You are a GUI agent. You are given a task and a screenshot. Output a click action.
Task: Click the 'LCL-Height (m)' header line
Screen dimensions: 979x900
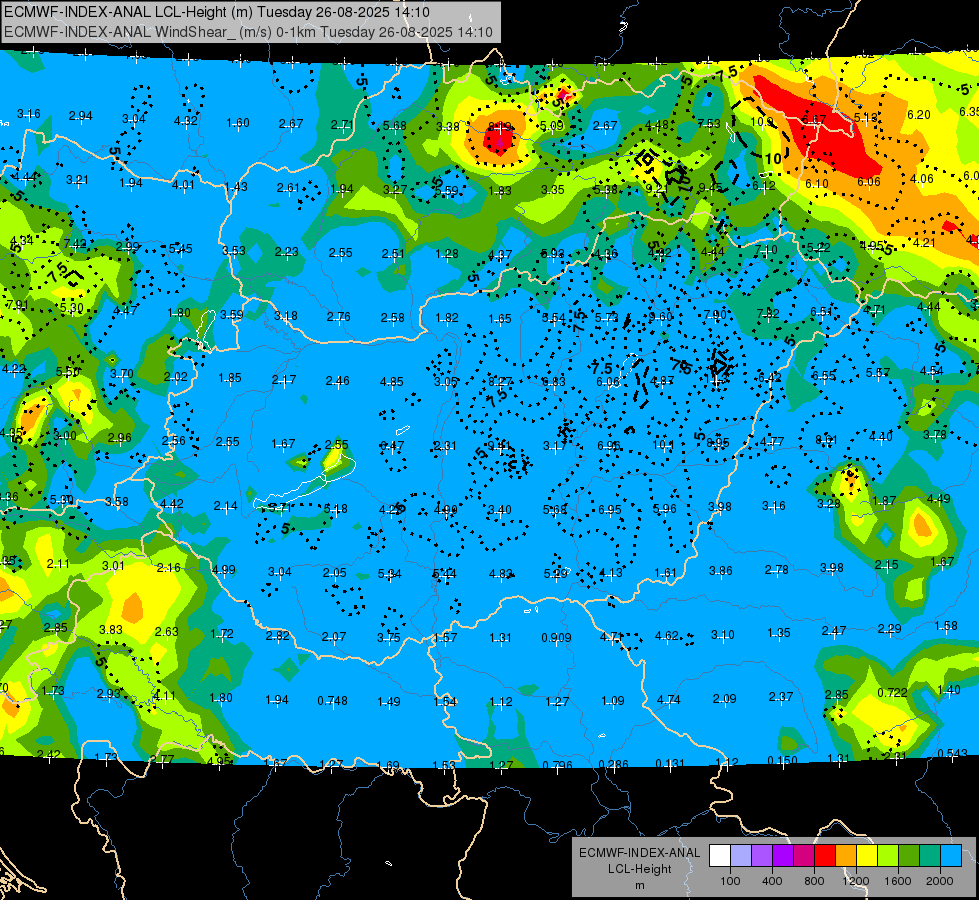click(217, 12)
